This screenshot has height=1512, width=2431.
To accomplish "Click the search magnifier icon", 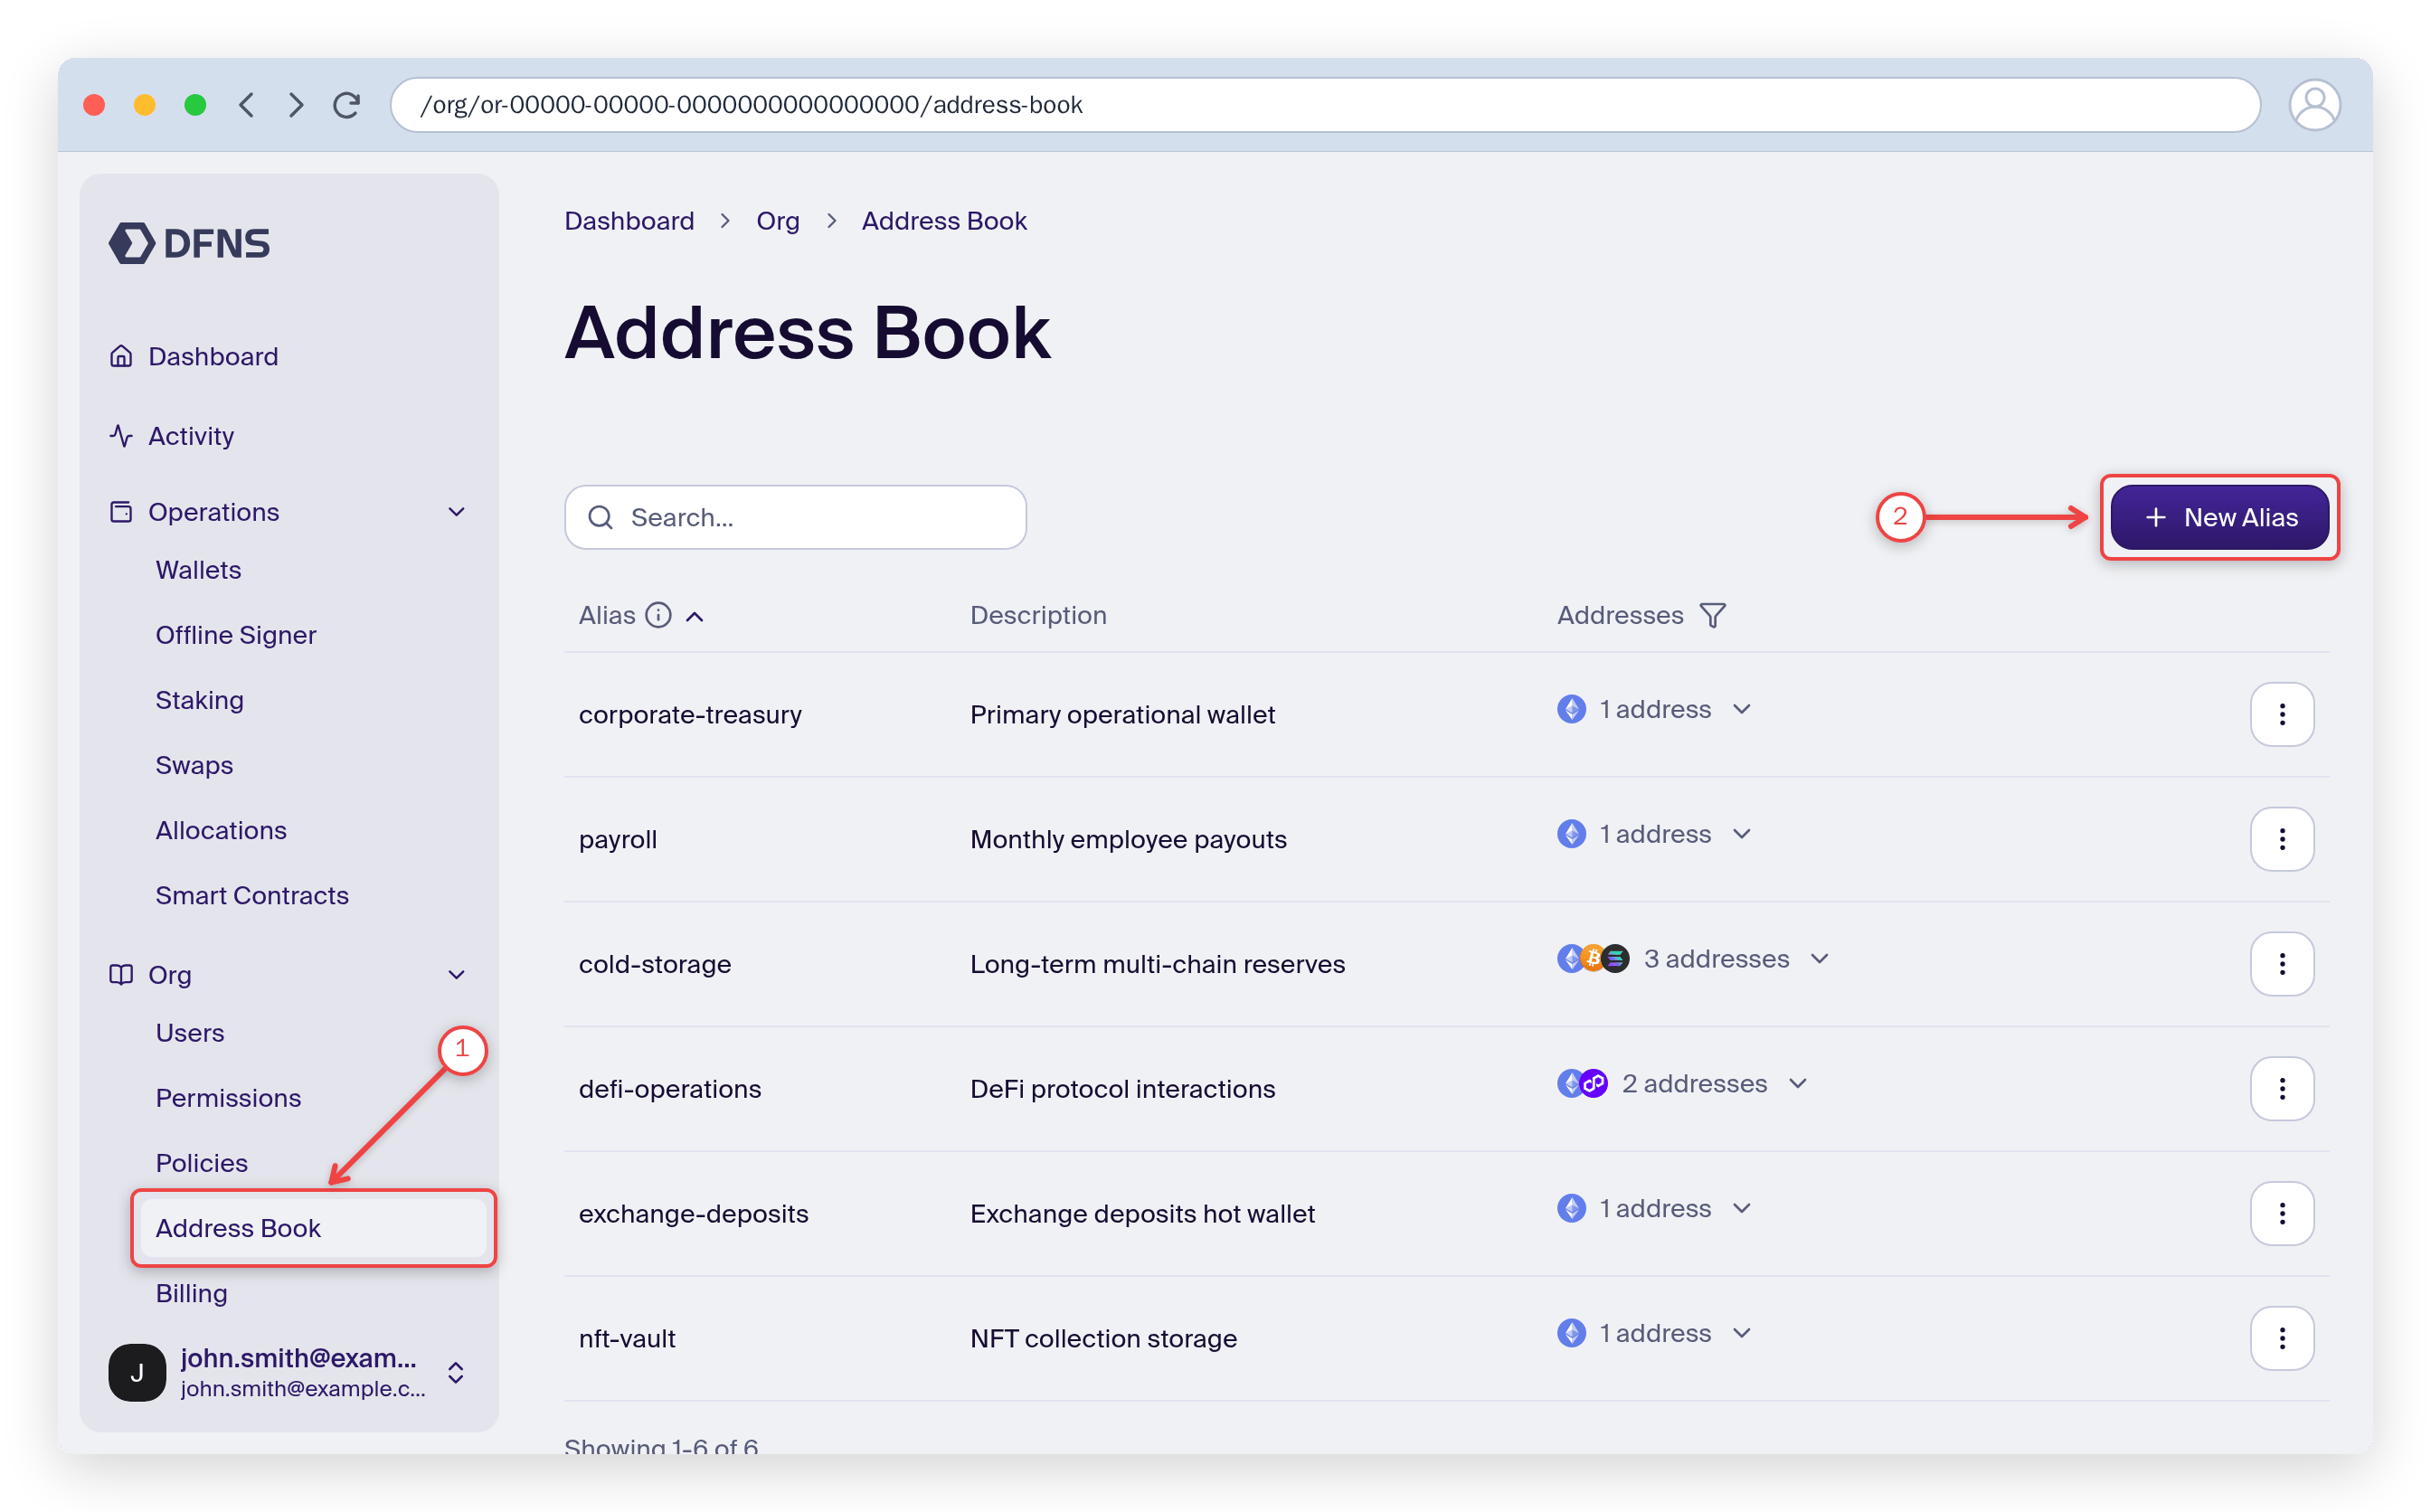I will click(600, 517).
